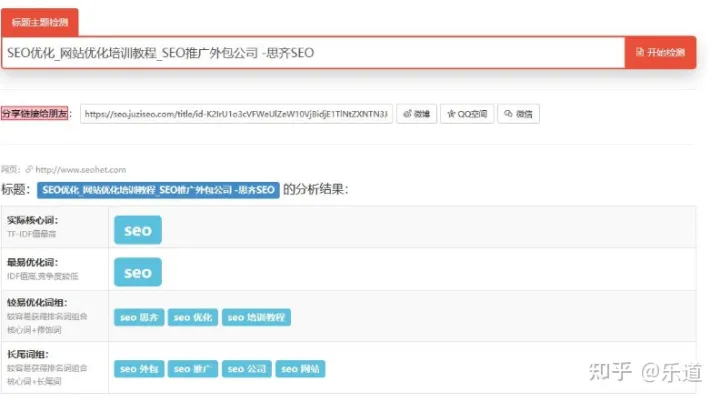720x402 pixels.
Task: Click the 的分析结果 heading text
Action: 315,189
